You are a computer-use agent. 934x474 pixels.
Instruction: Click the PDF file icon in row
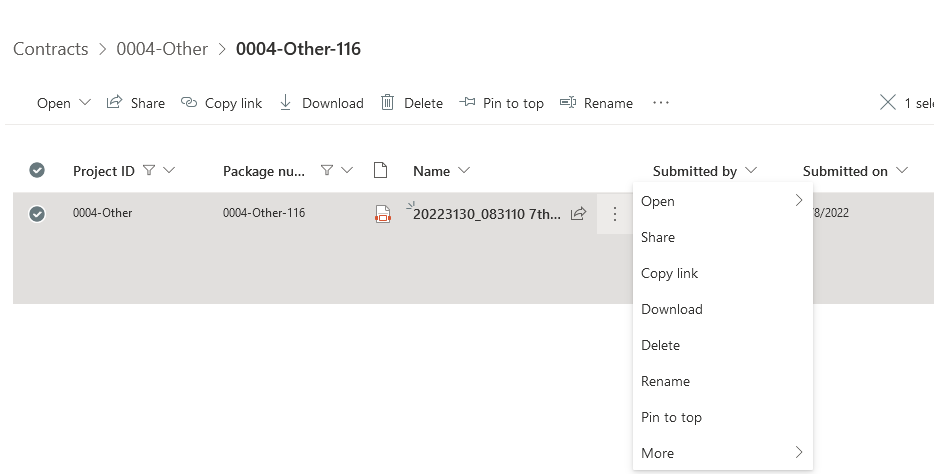click(382, 214)
